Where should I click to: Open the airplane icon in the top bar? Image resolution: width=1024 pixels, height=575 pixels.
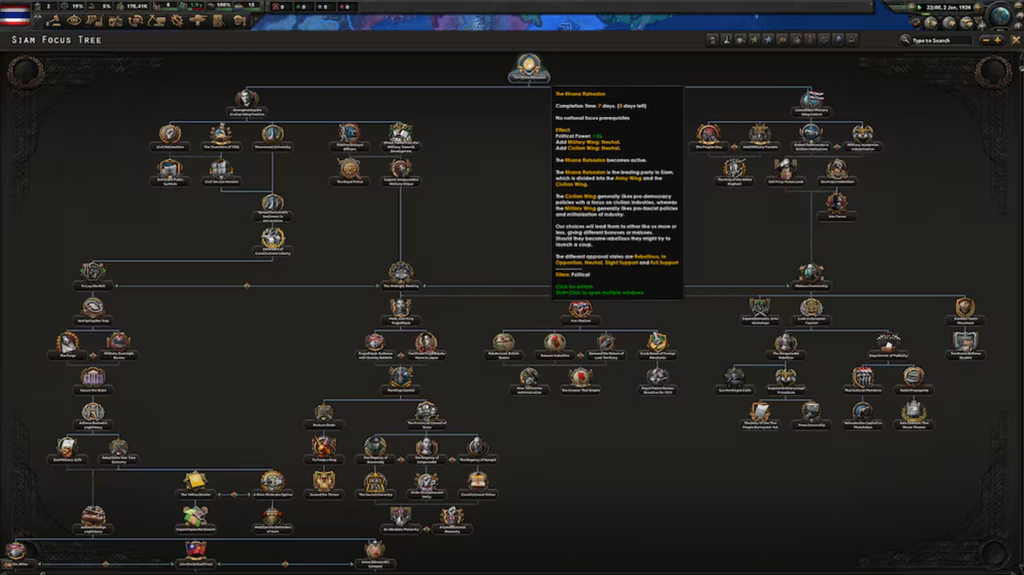coord(197,21)
